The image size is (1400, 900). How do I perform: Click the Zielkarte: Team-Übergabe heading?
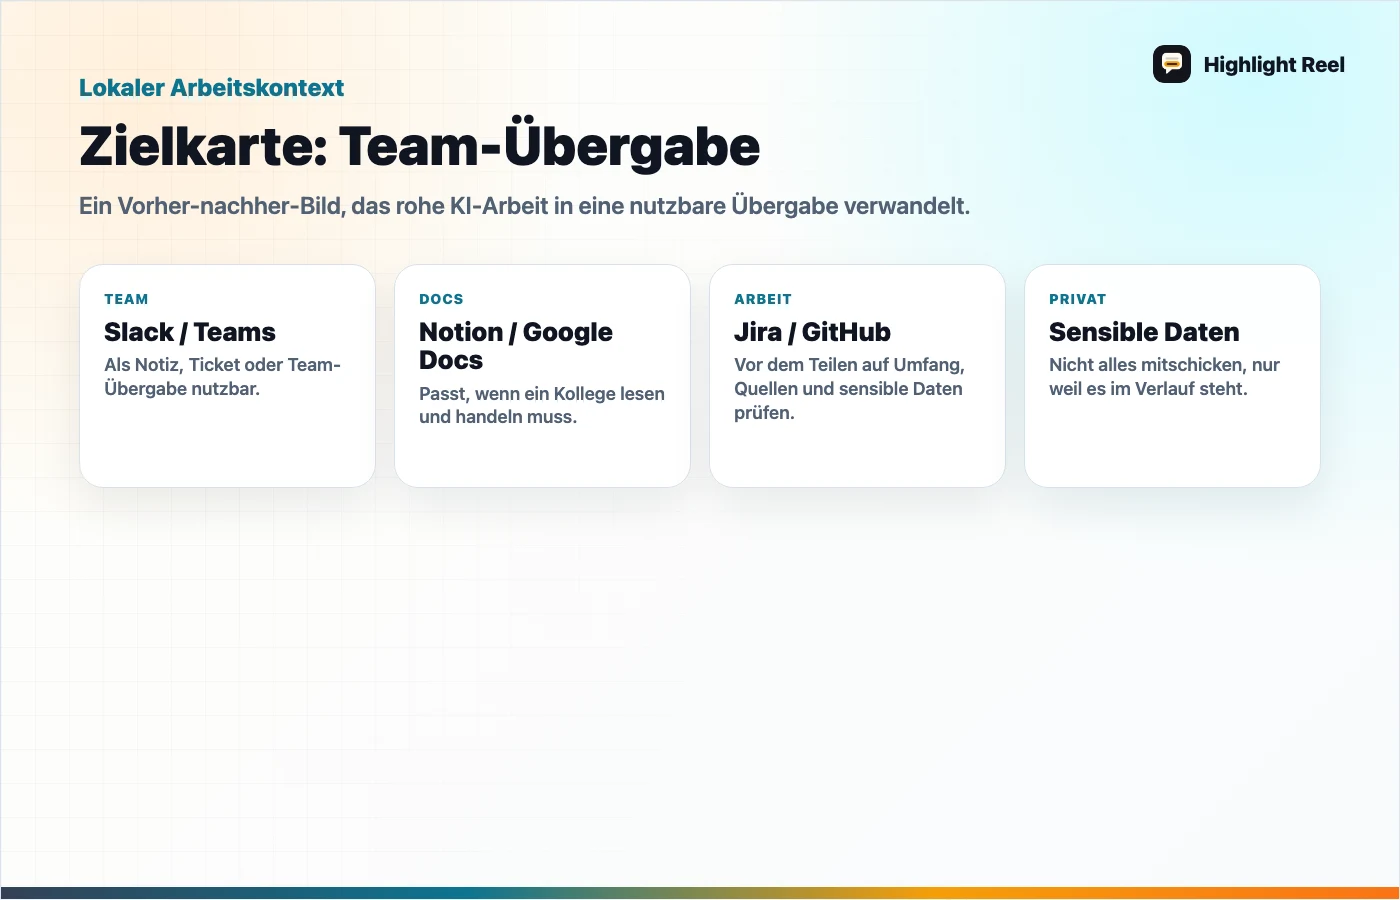(420, 146)
